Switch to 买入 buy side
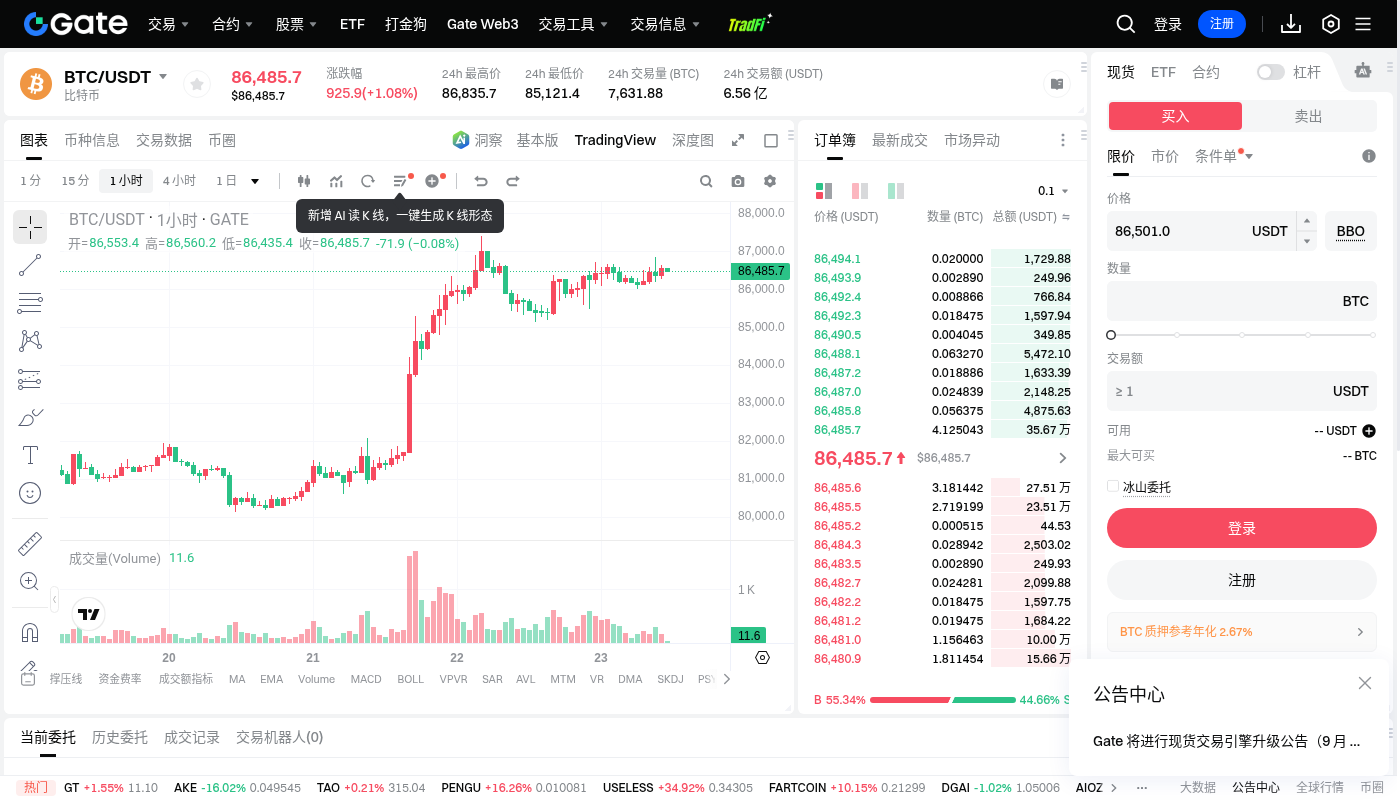The width and height of the screenshot is (1400, 800). pos(1175,116)
